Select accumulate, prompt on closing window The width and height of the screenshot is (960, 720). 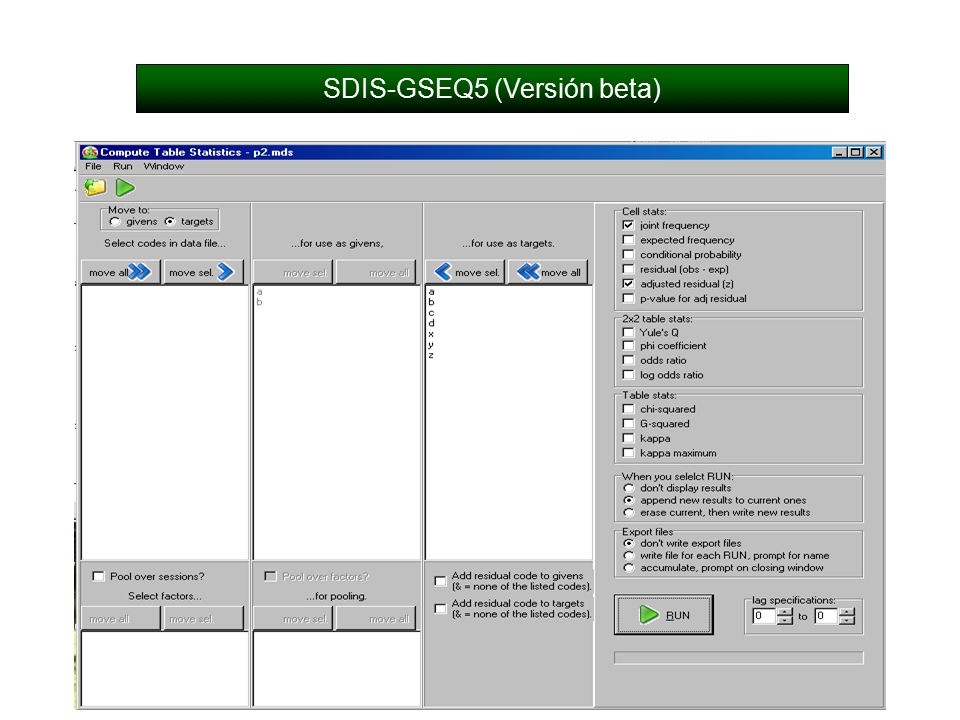point(628,568)
